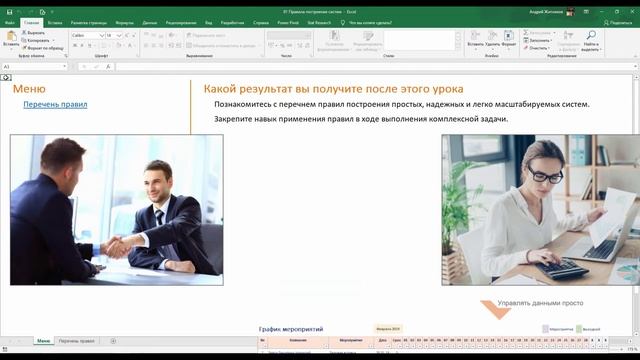Screen dimensions: 640x360
Task: Click the Меню heading text
Action: tap(29, 89)
